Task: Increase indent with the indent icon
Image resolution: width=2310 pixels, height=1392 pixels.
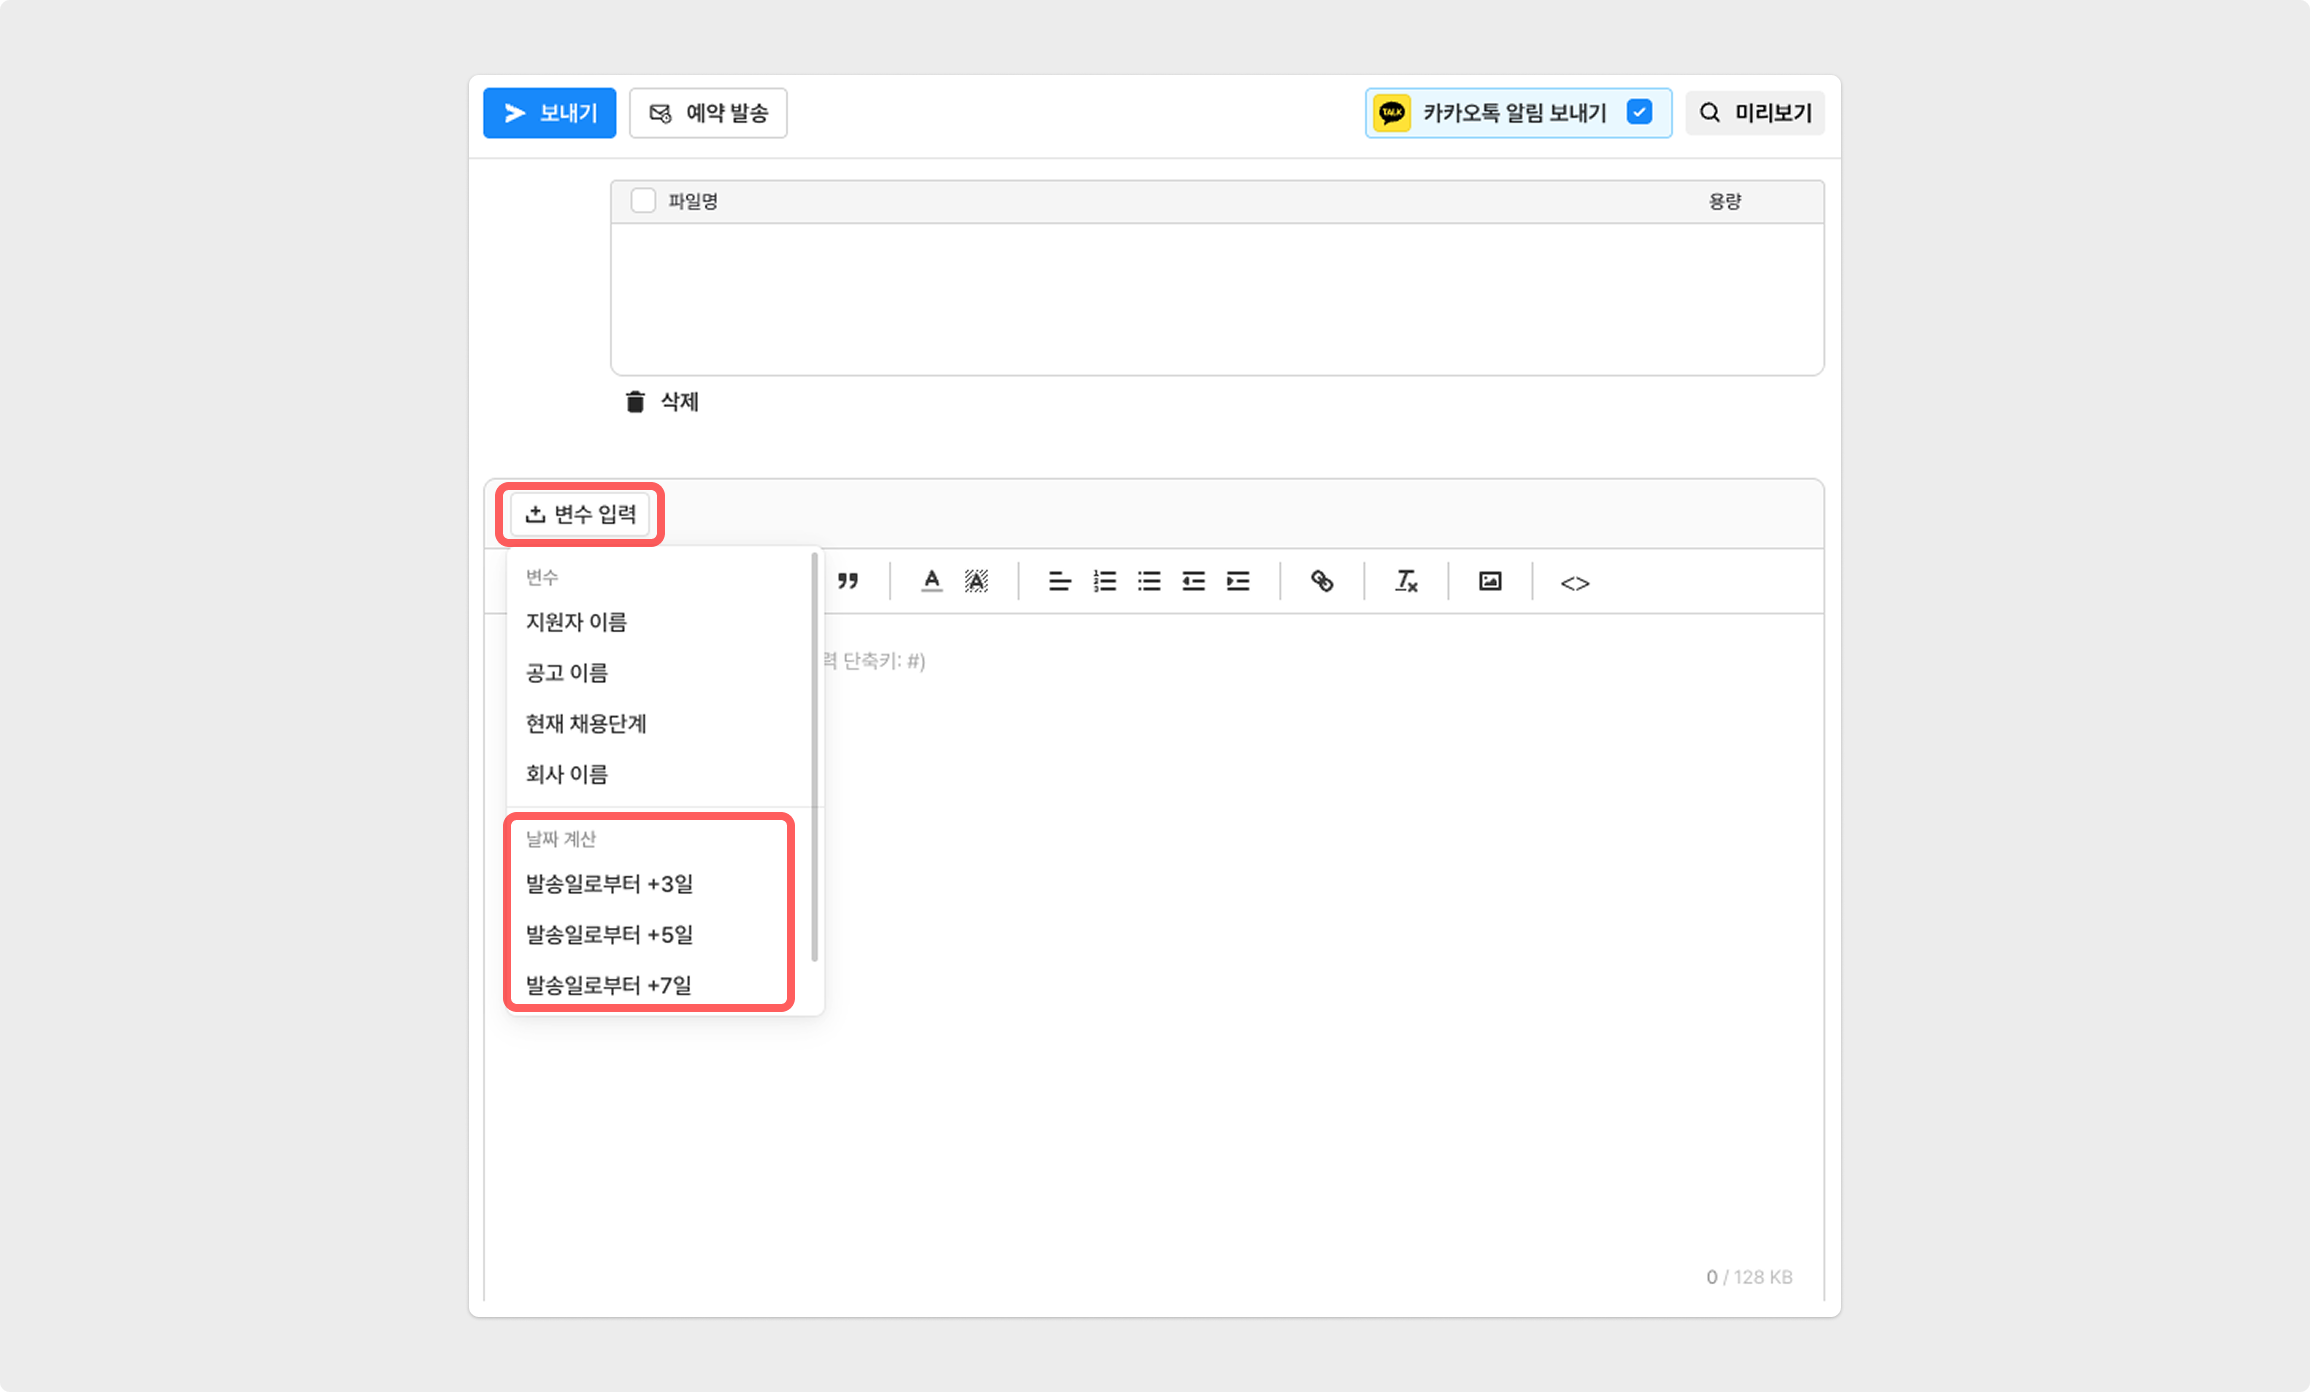Action: 1238,581
